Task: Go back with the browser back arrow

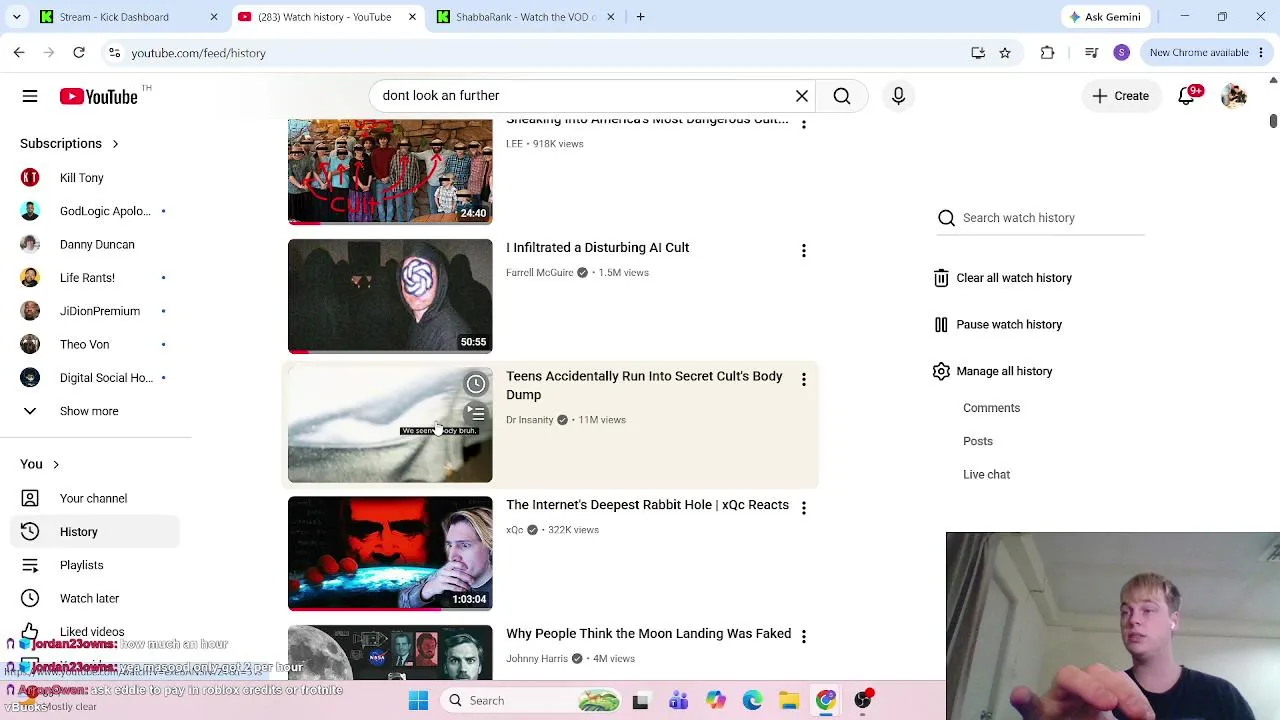Action: tap(19, 53)
